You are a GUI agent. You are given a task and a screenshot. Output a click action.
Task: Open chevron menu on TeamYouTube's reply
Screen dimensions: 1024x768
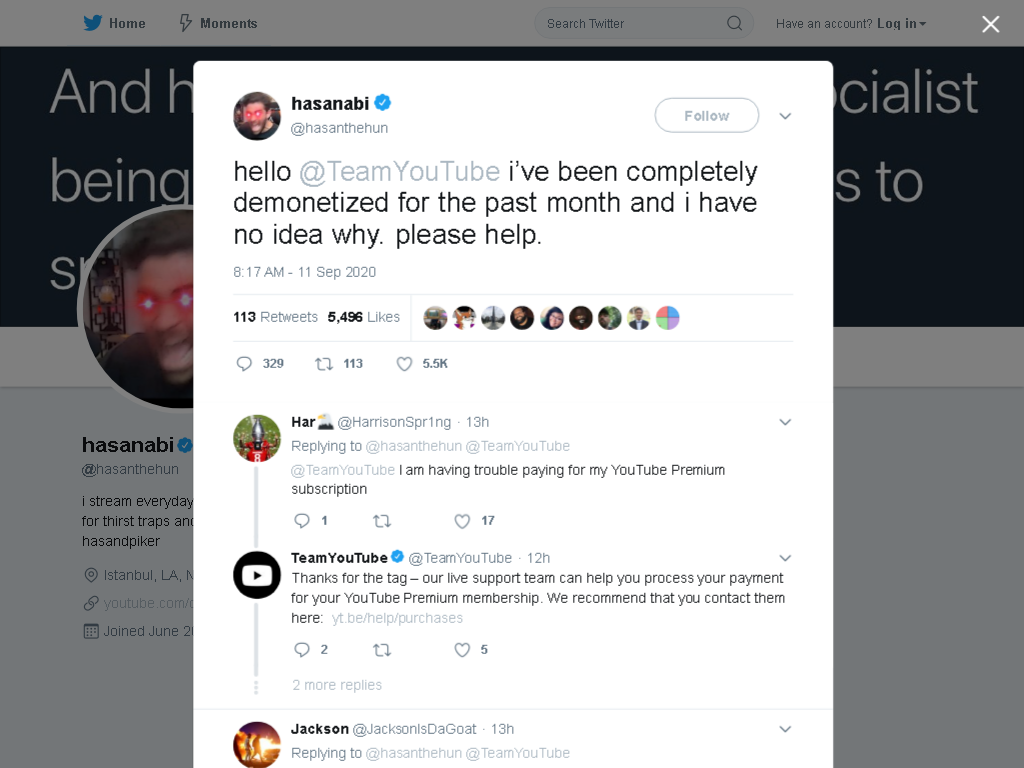[x=785, y=558]
